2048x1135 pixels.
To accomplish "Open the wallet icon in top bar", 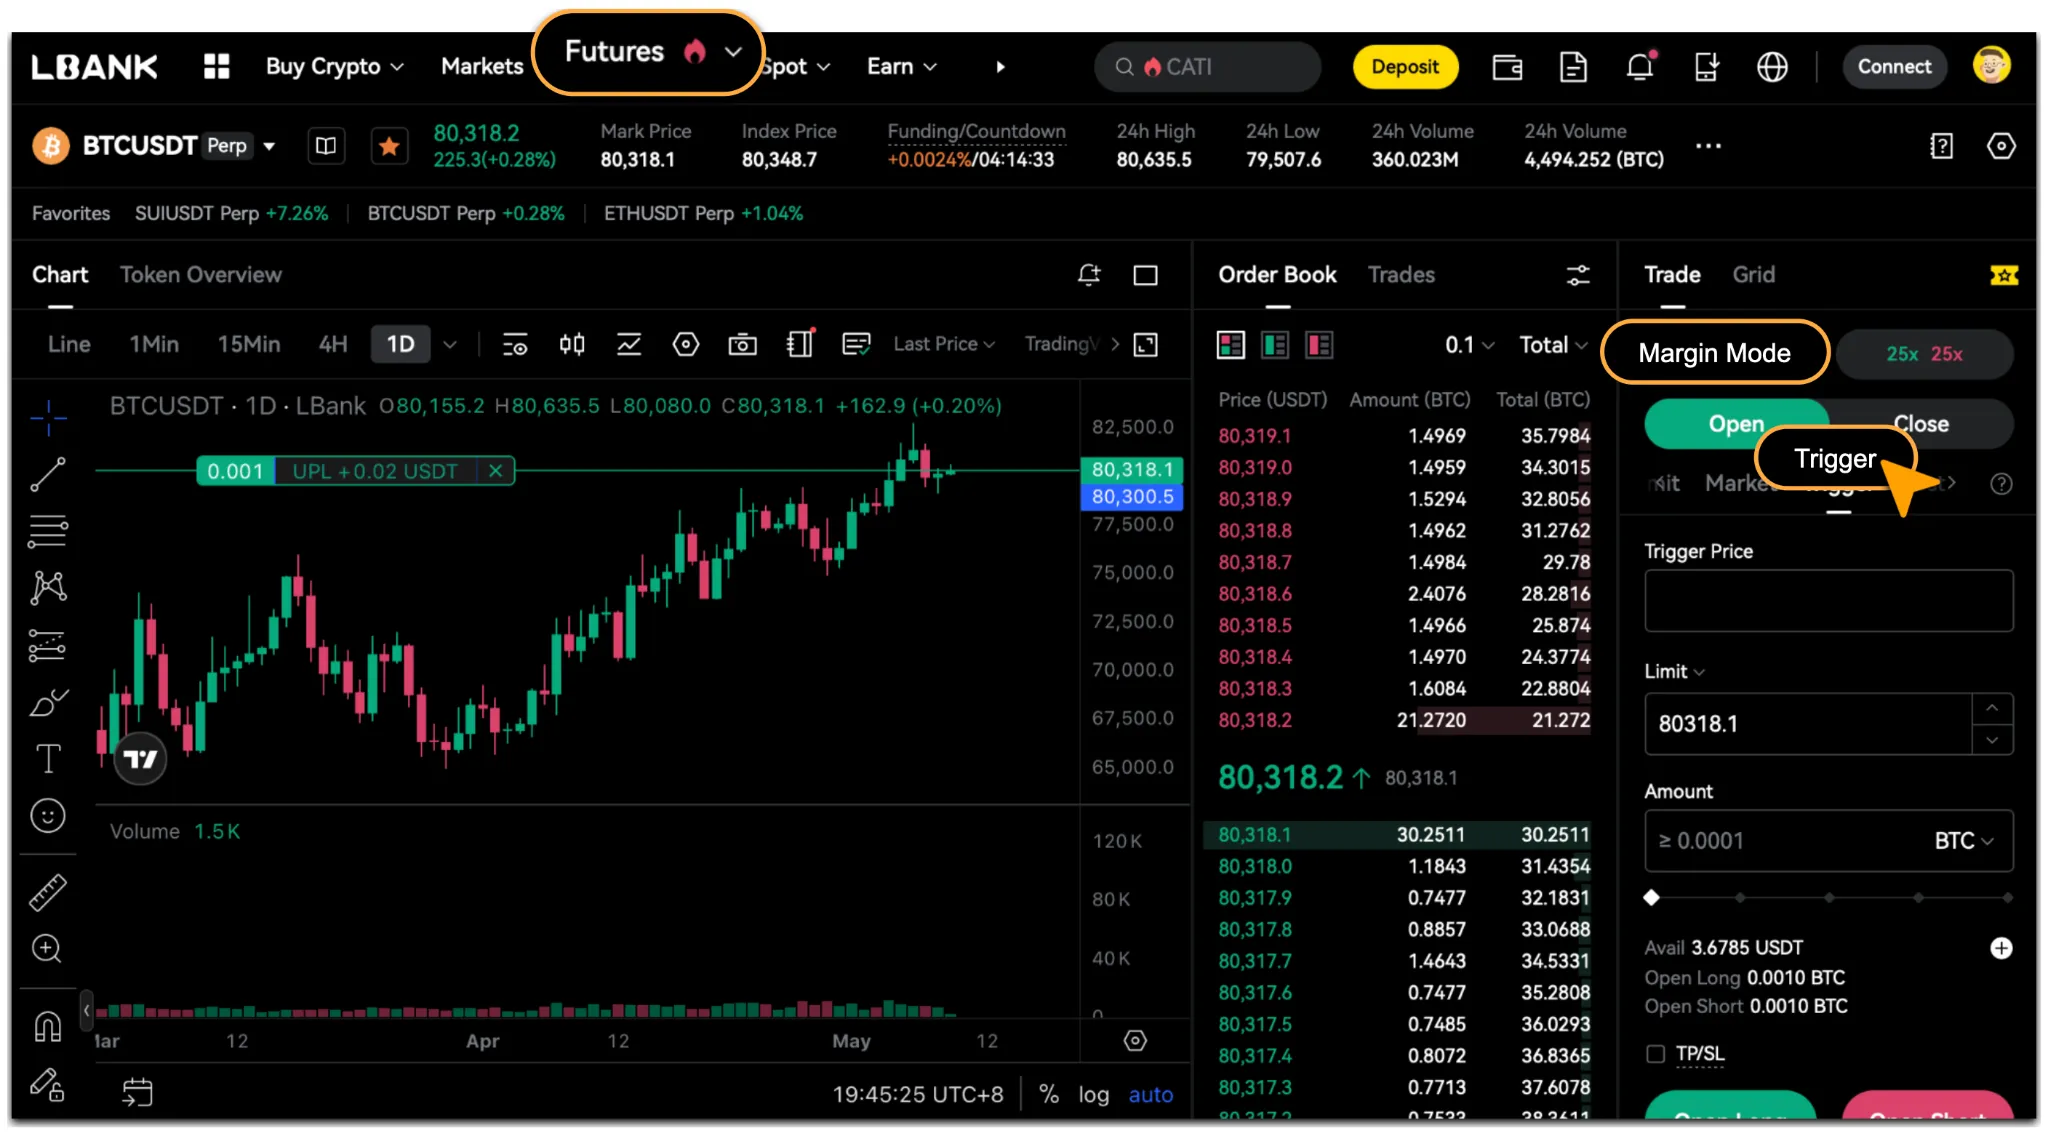I will click(1507, 67).
